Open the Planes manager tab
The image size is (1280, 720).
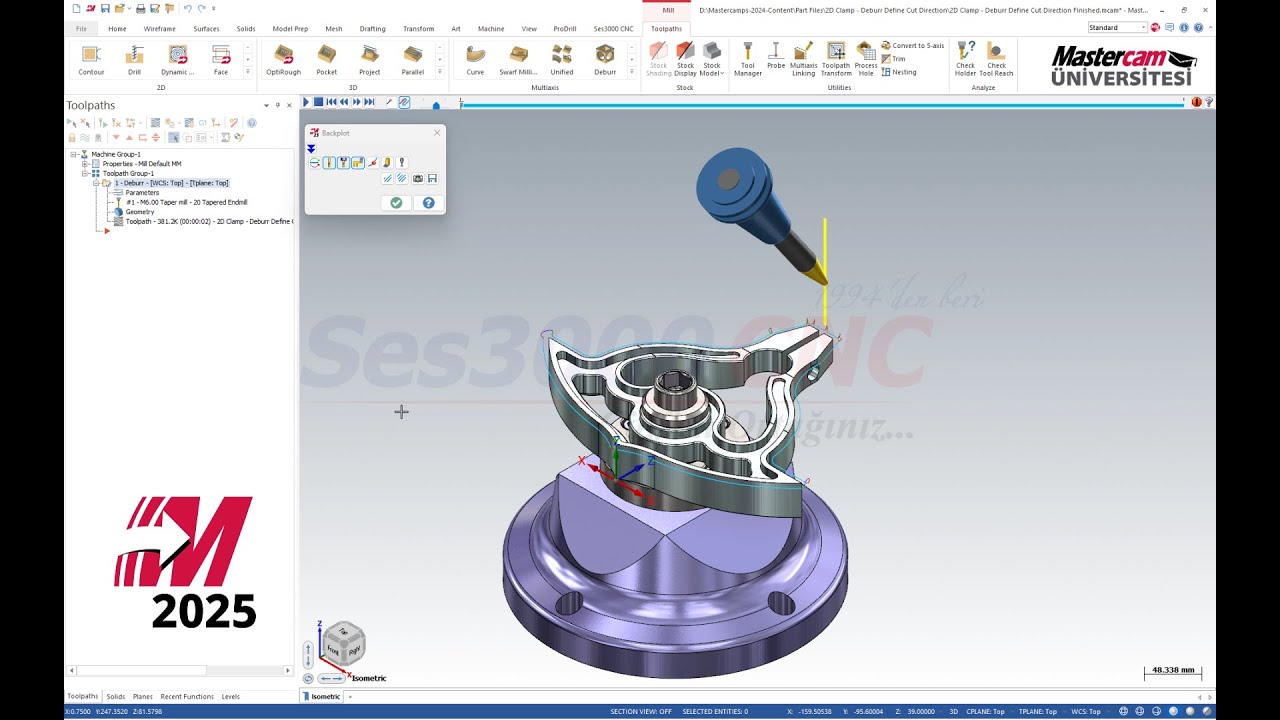[143, 696]
